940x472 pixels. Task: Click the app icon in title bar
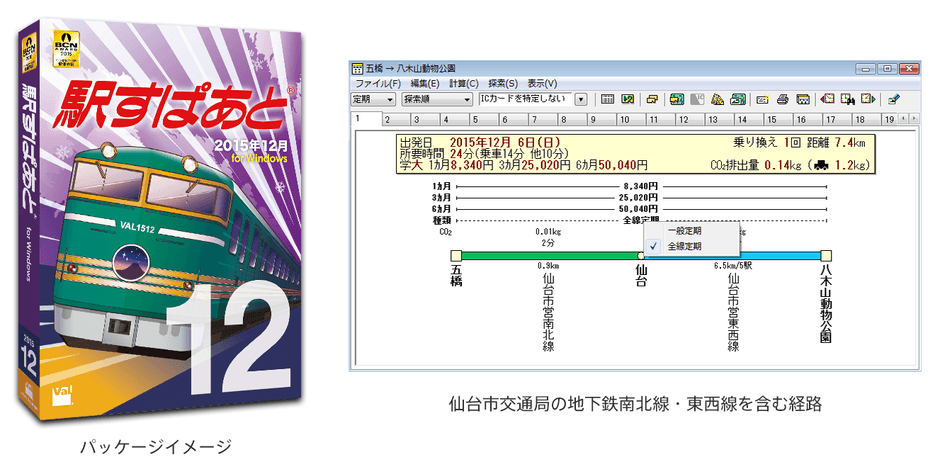point(358,68)
